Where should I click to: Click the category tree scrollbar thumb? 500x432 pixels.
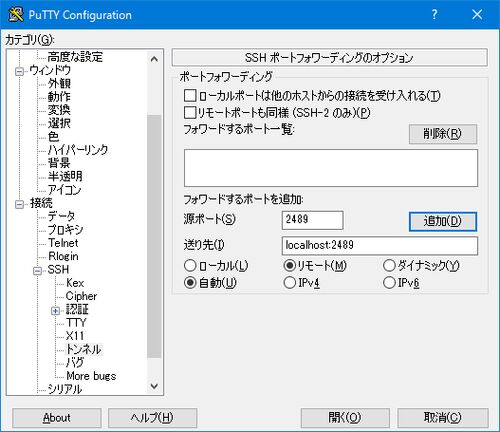click(x=154, y=236)
